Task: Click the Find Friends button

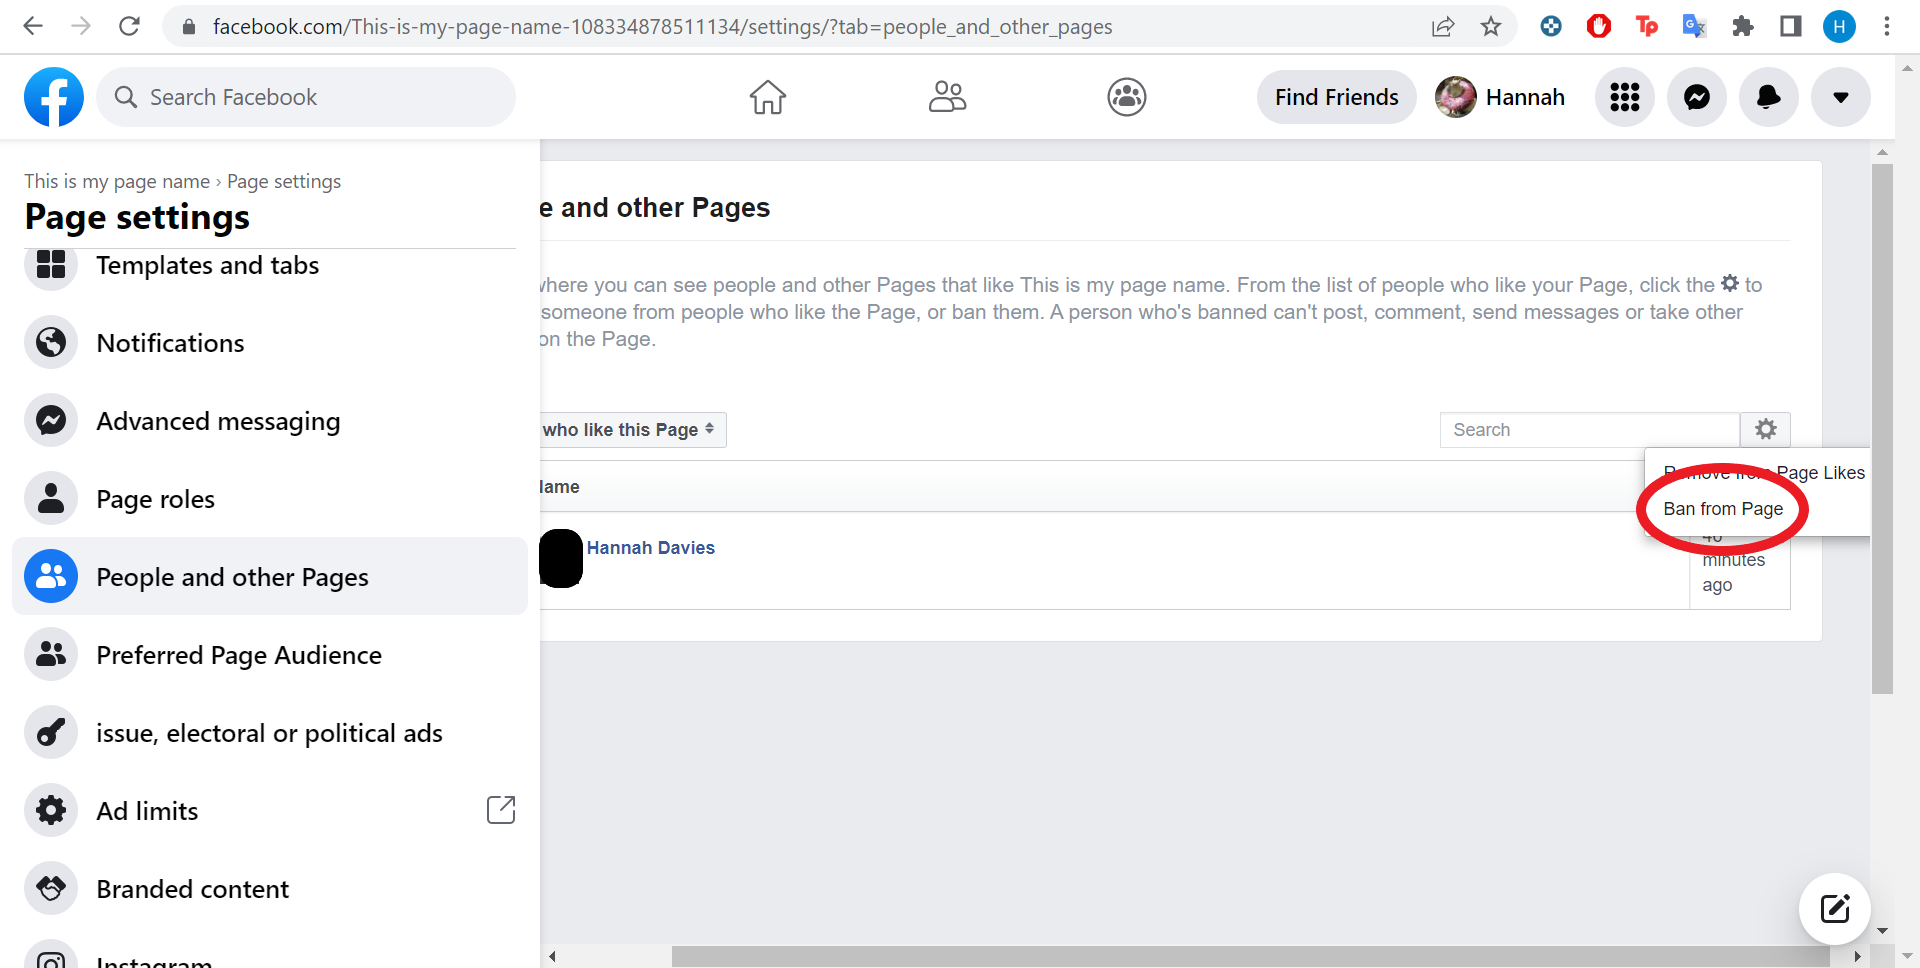Action: click(1337, 97)
